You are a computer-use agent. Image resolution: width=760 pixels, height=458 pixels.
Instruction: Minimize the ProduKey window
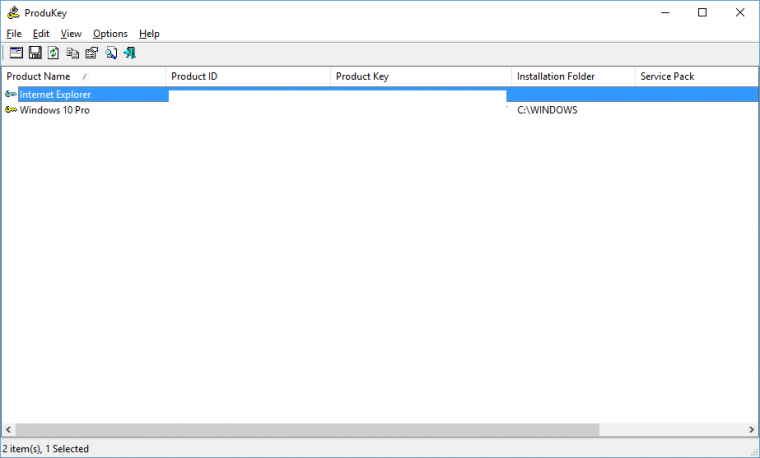(x=665, y=13)
